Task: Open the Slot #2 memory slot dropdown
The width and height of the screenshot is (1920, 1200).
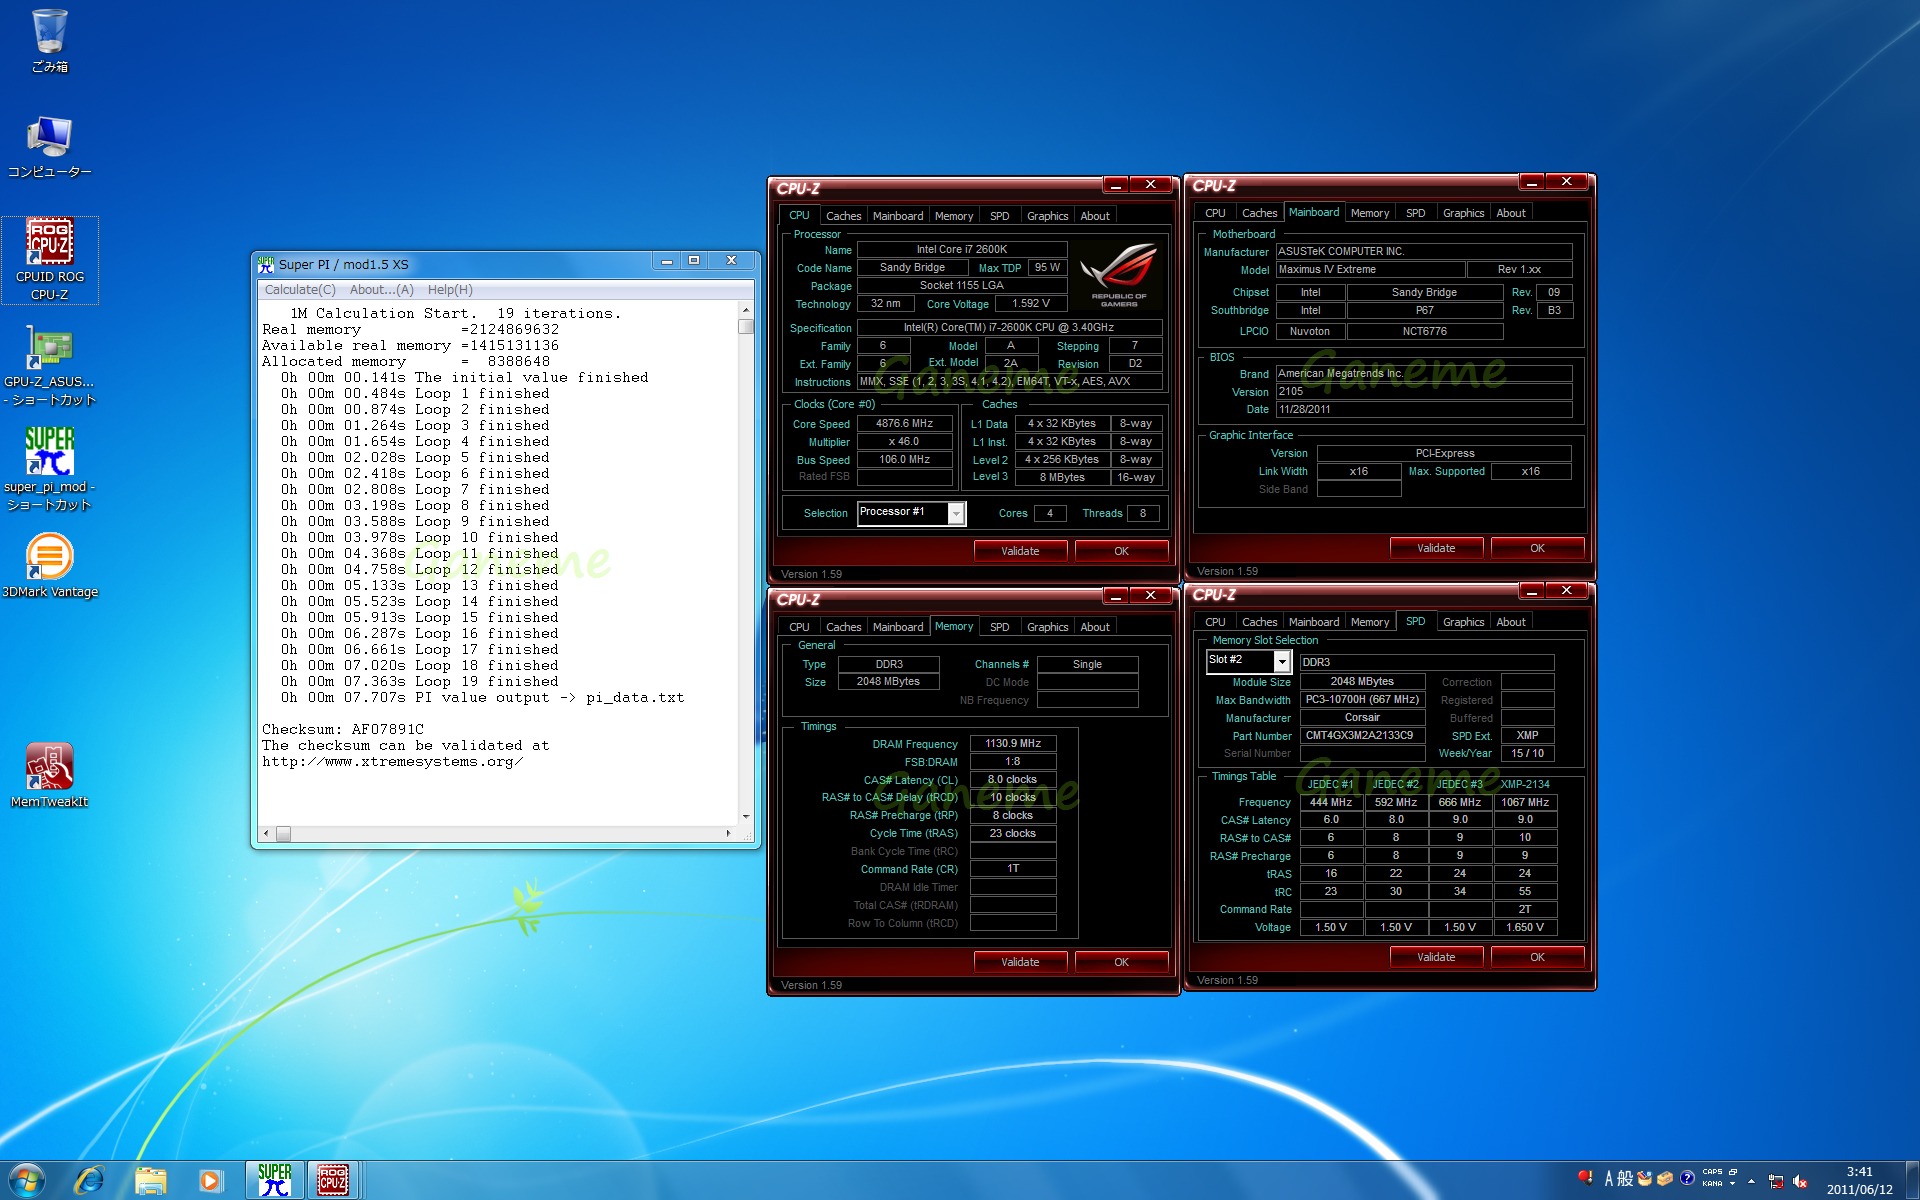Action: [1281, 661]
